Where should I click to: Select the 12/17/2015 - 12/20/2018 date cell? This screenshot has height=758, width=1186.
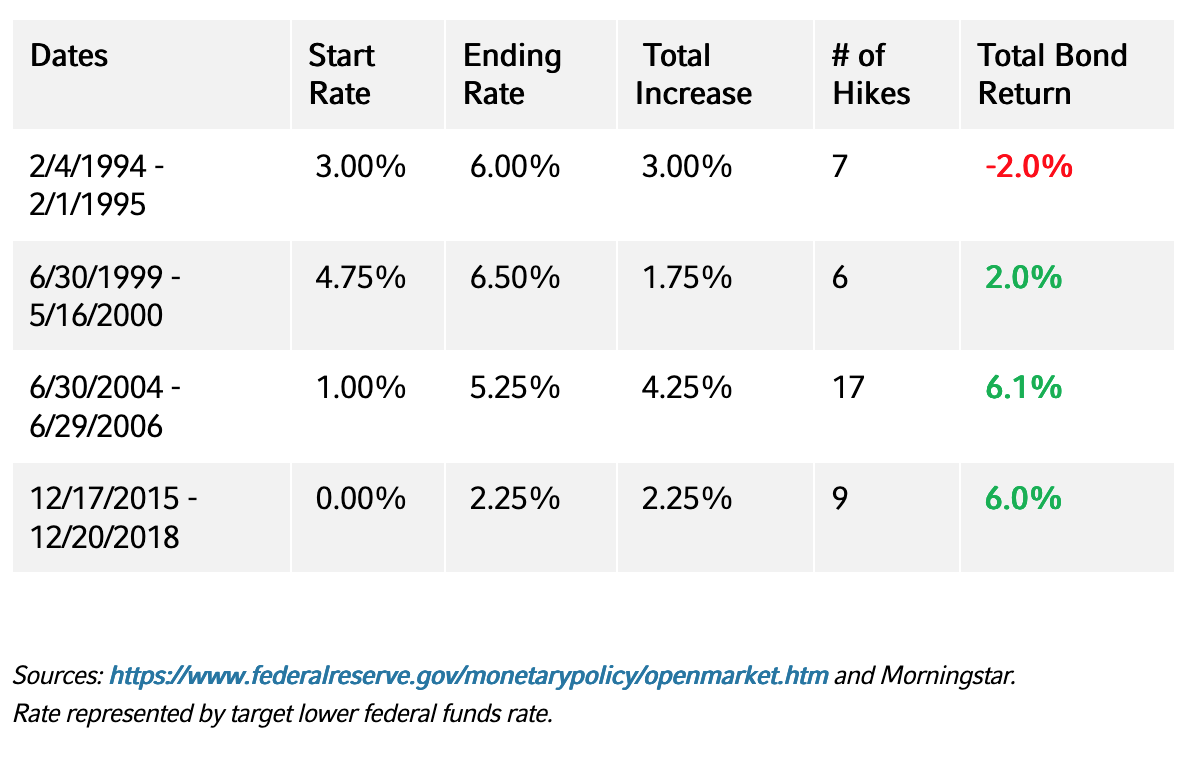pyautogui.click(x=114, y=517)
